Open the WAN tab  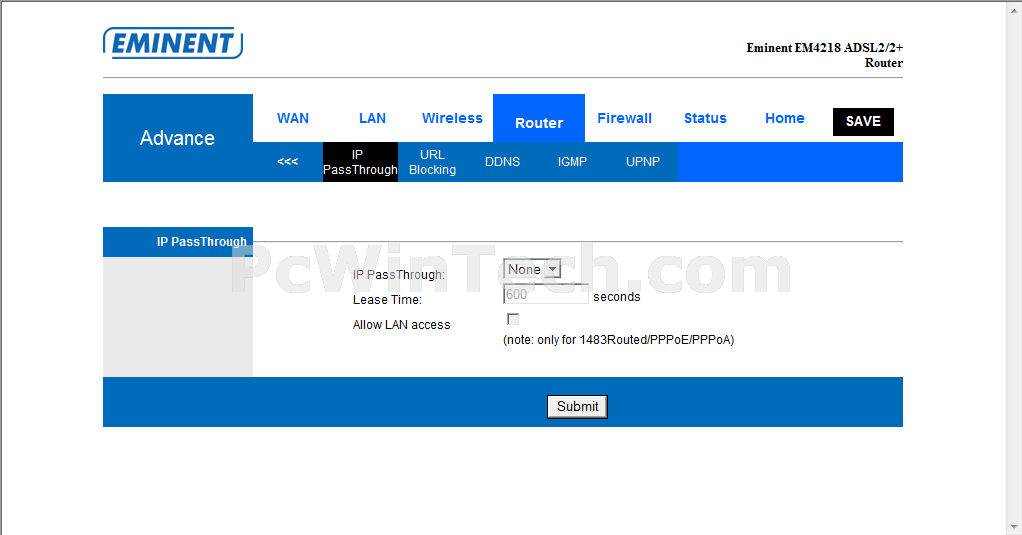[293, 118]
